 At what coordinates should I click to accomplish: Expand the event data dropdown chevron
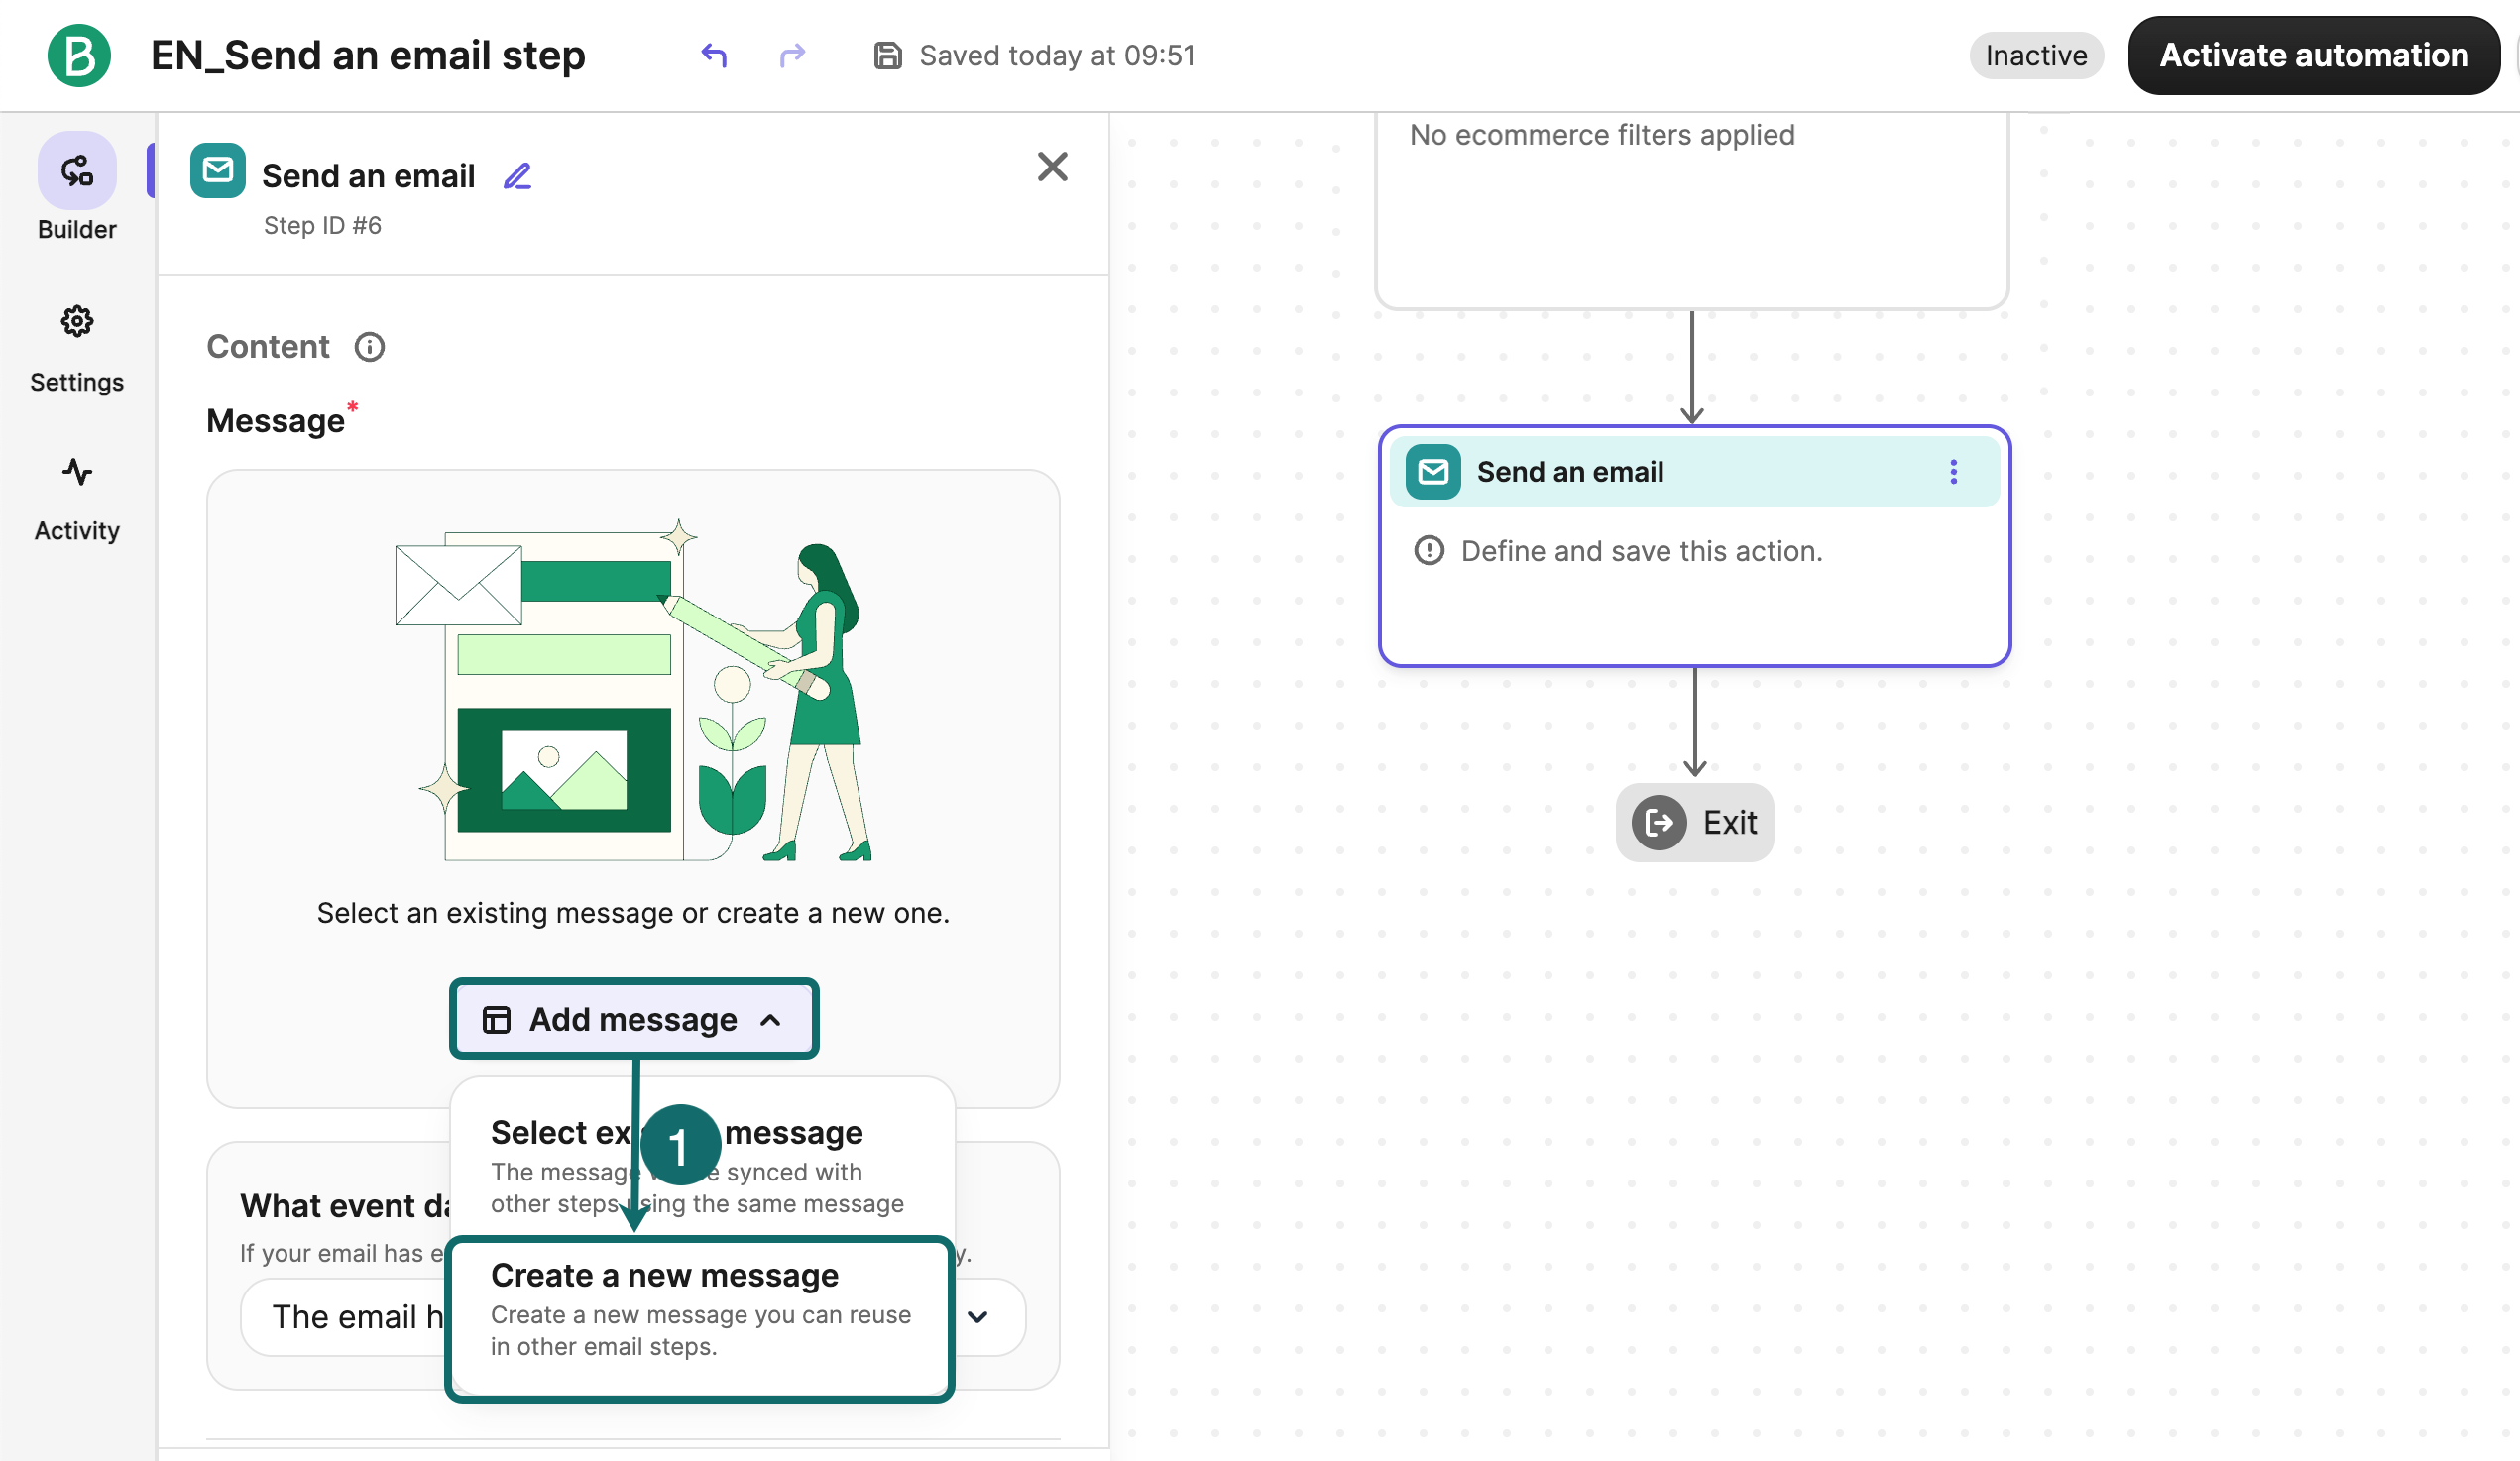[978, 1316]
